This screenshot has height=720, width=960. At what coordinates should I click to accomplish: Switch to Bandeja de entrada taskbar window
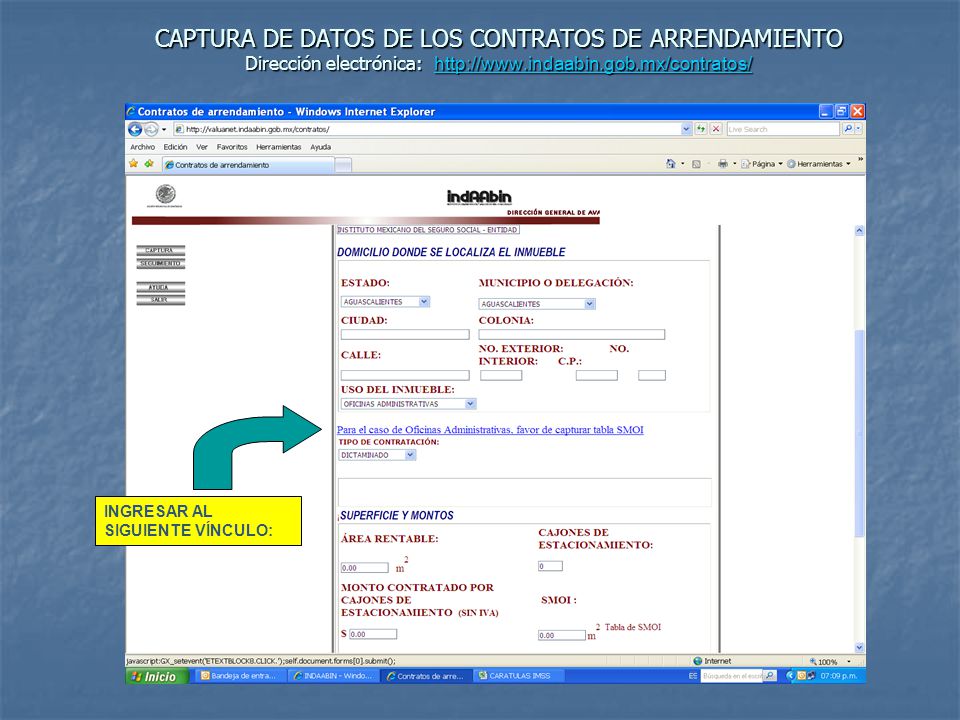239,677
